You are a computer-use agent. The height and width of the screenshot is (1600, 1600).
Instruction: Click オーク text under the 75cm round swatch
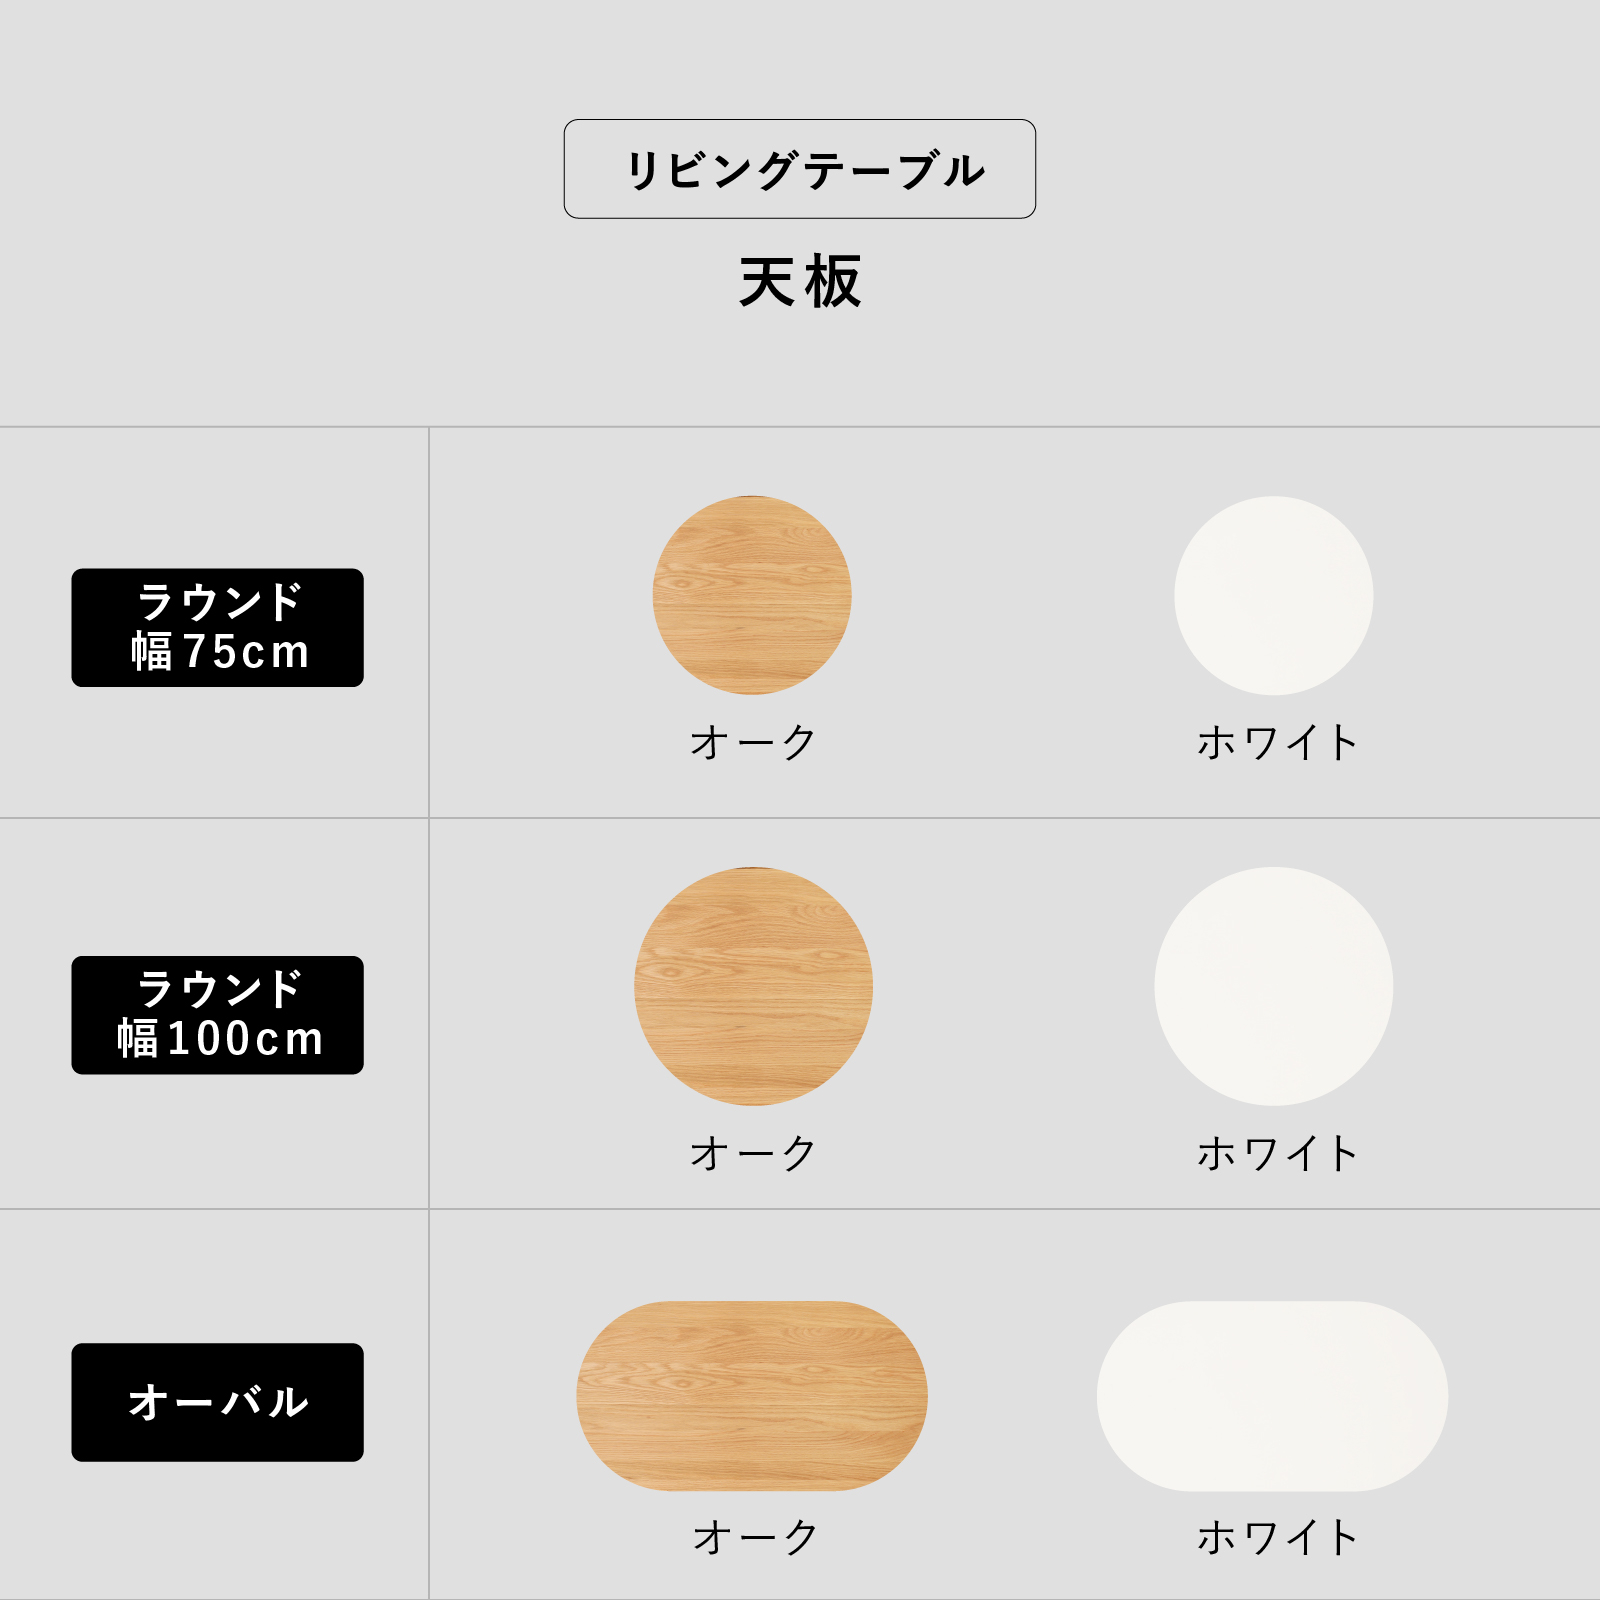[x=753, y=743]
